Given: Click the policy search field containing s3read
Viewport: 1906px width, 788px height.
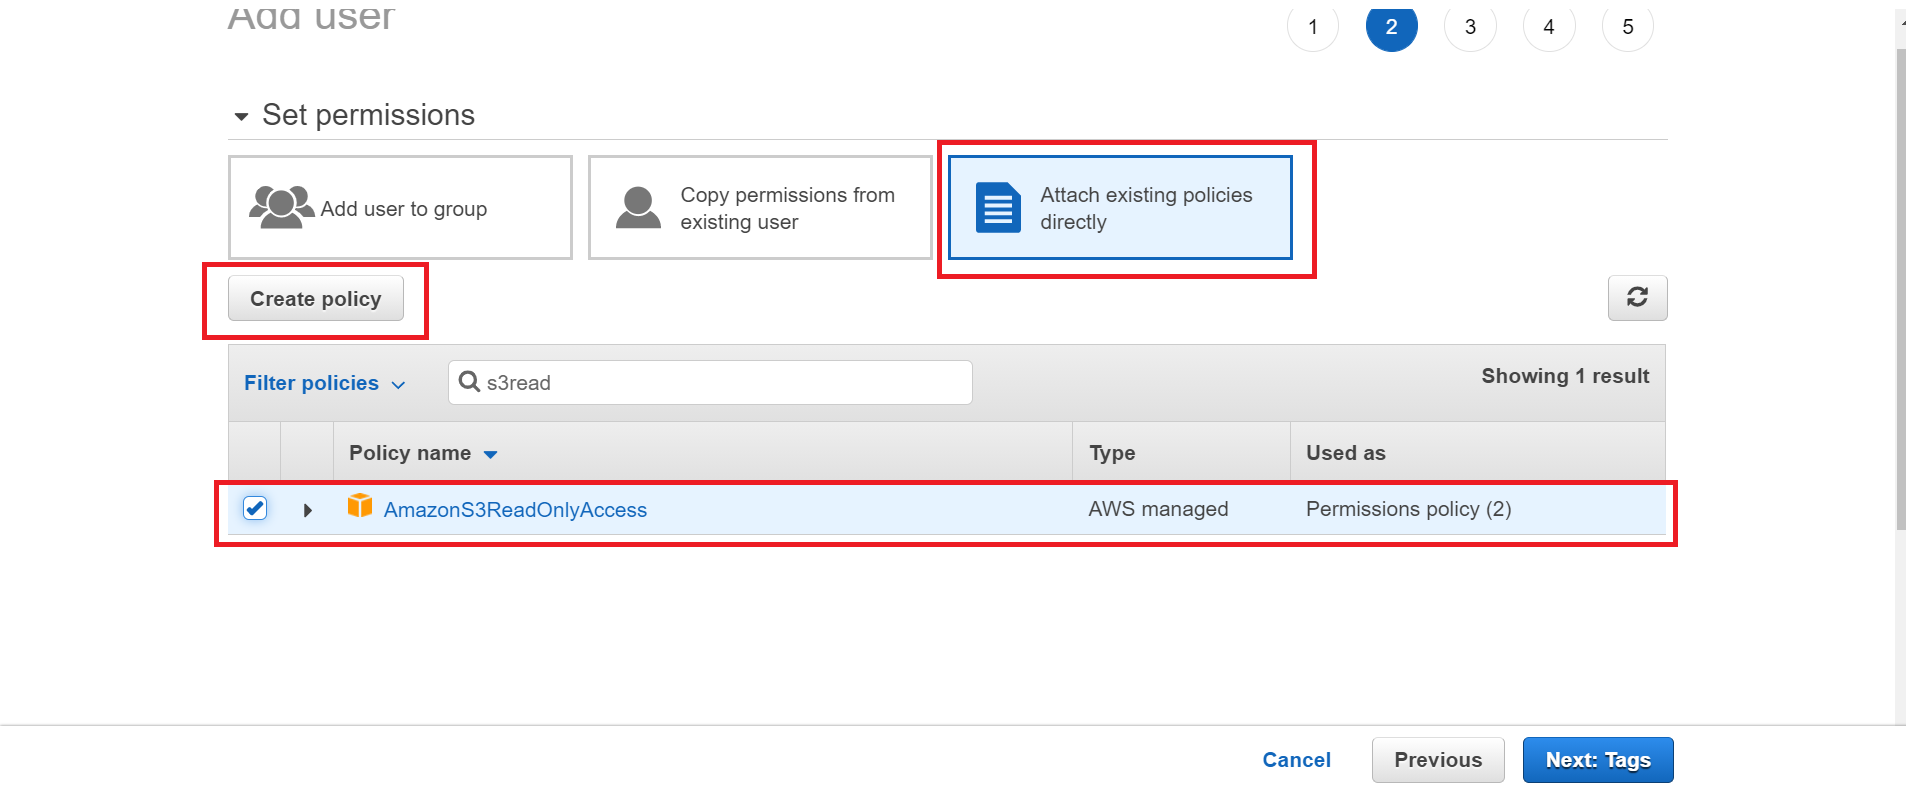Looking at the screenshot, I should (720, 383).
